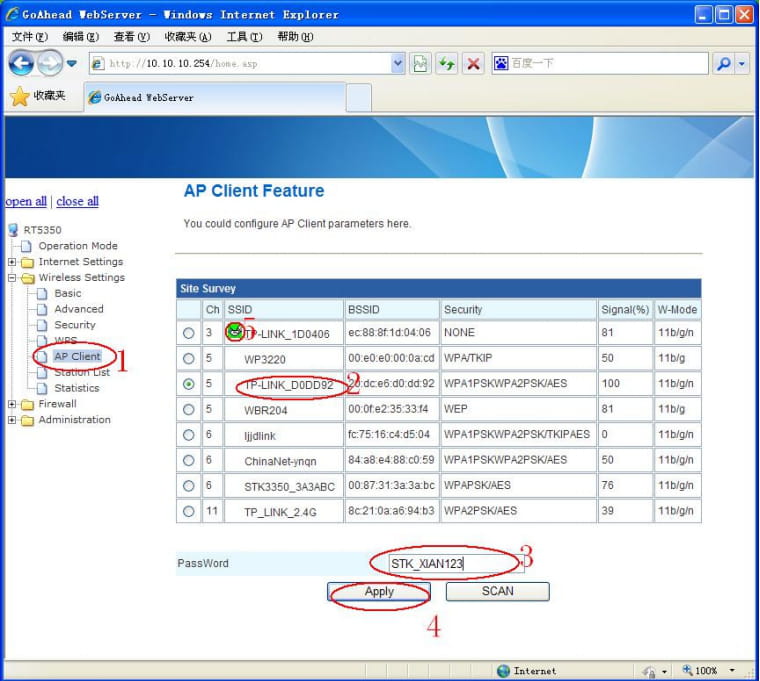This screenshot has width=760, height=681.
Task: Click the Statistics page icon
Action: (x=42, y=388)
